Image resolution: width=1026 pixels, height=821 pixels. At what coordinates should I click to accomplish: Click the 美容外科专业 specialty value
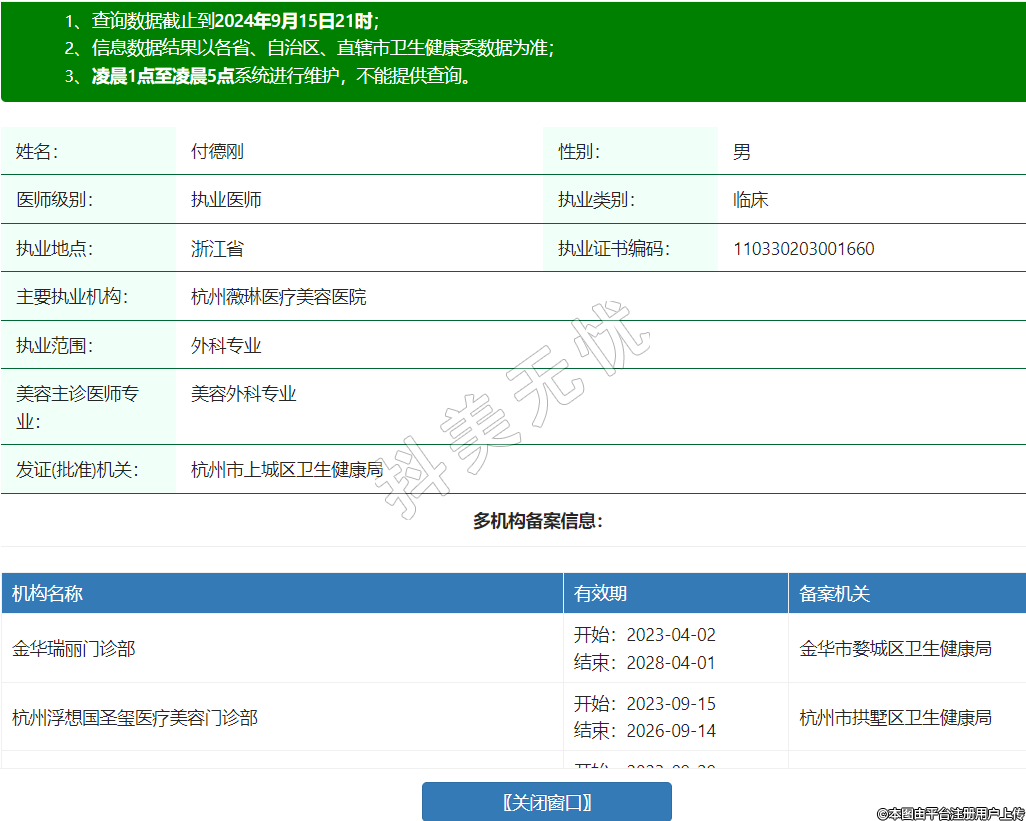tap(244, 394)
